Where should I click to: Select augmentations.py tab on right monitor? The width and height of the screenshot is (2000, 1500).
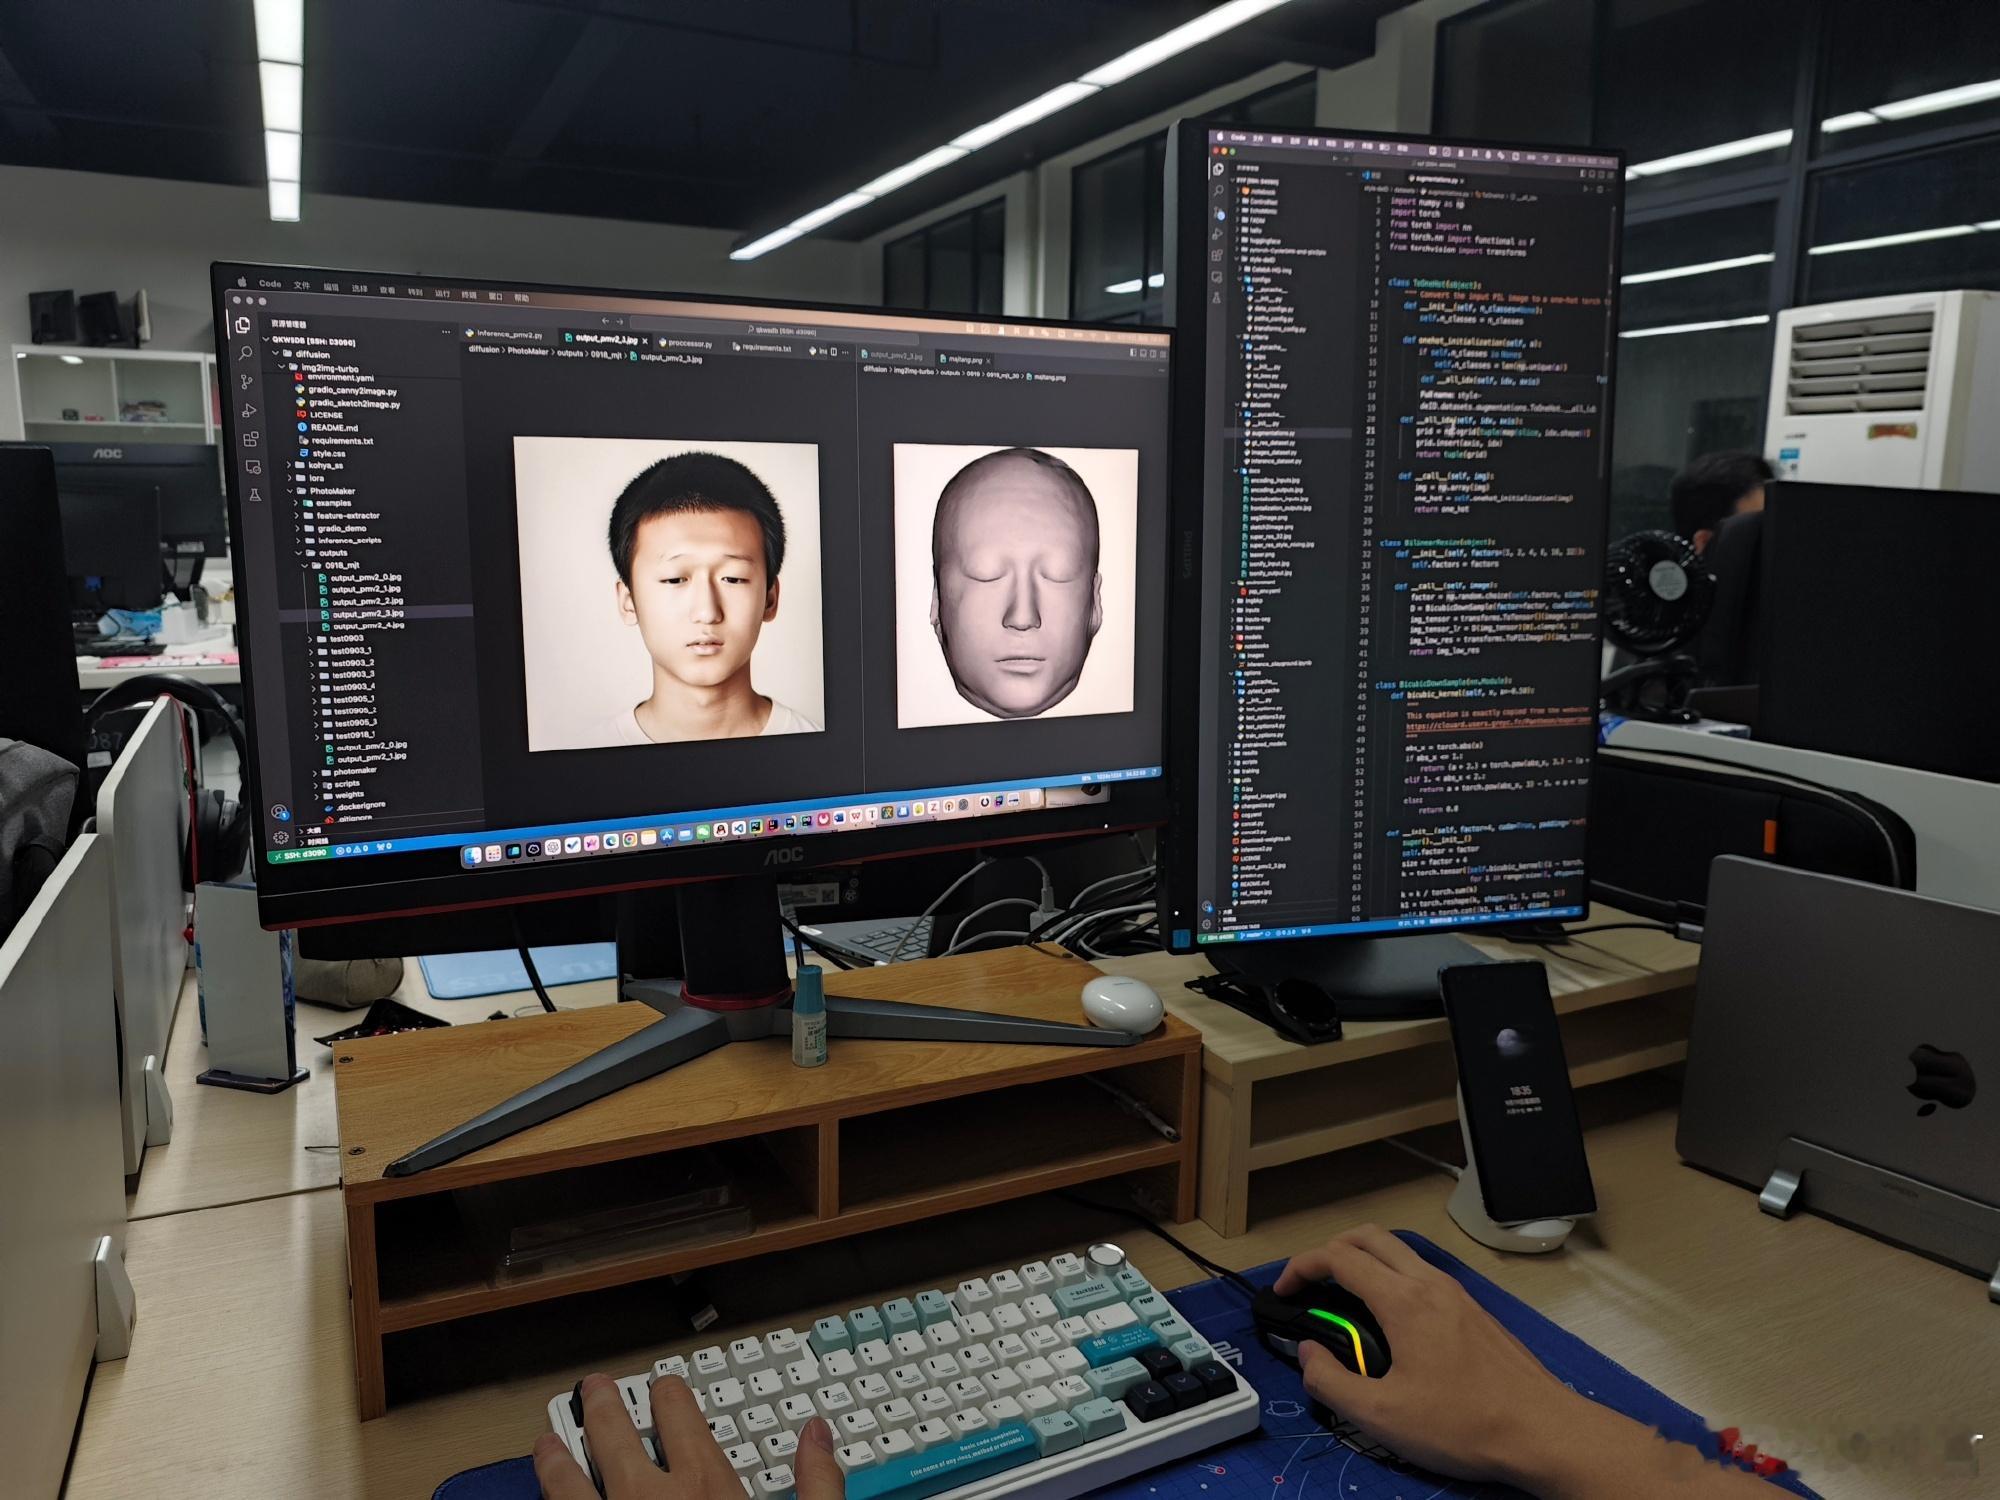1436,179
